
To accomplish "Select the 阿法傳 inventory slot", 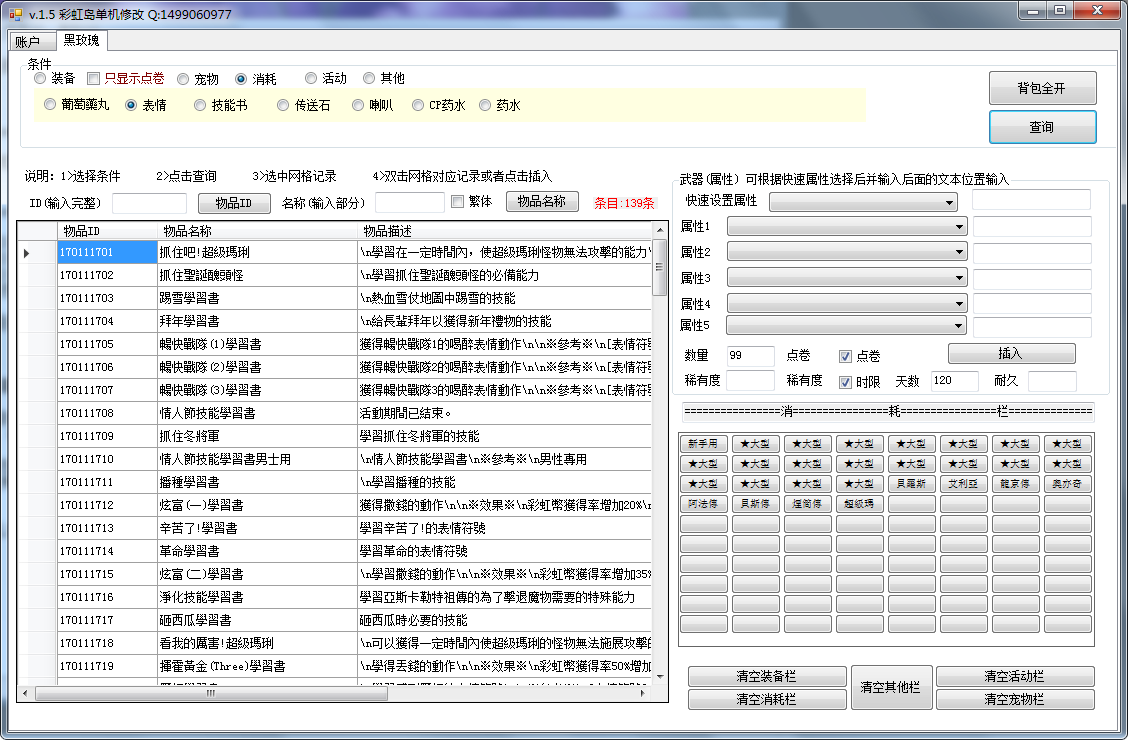I will tap(704, 504).
